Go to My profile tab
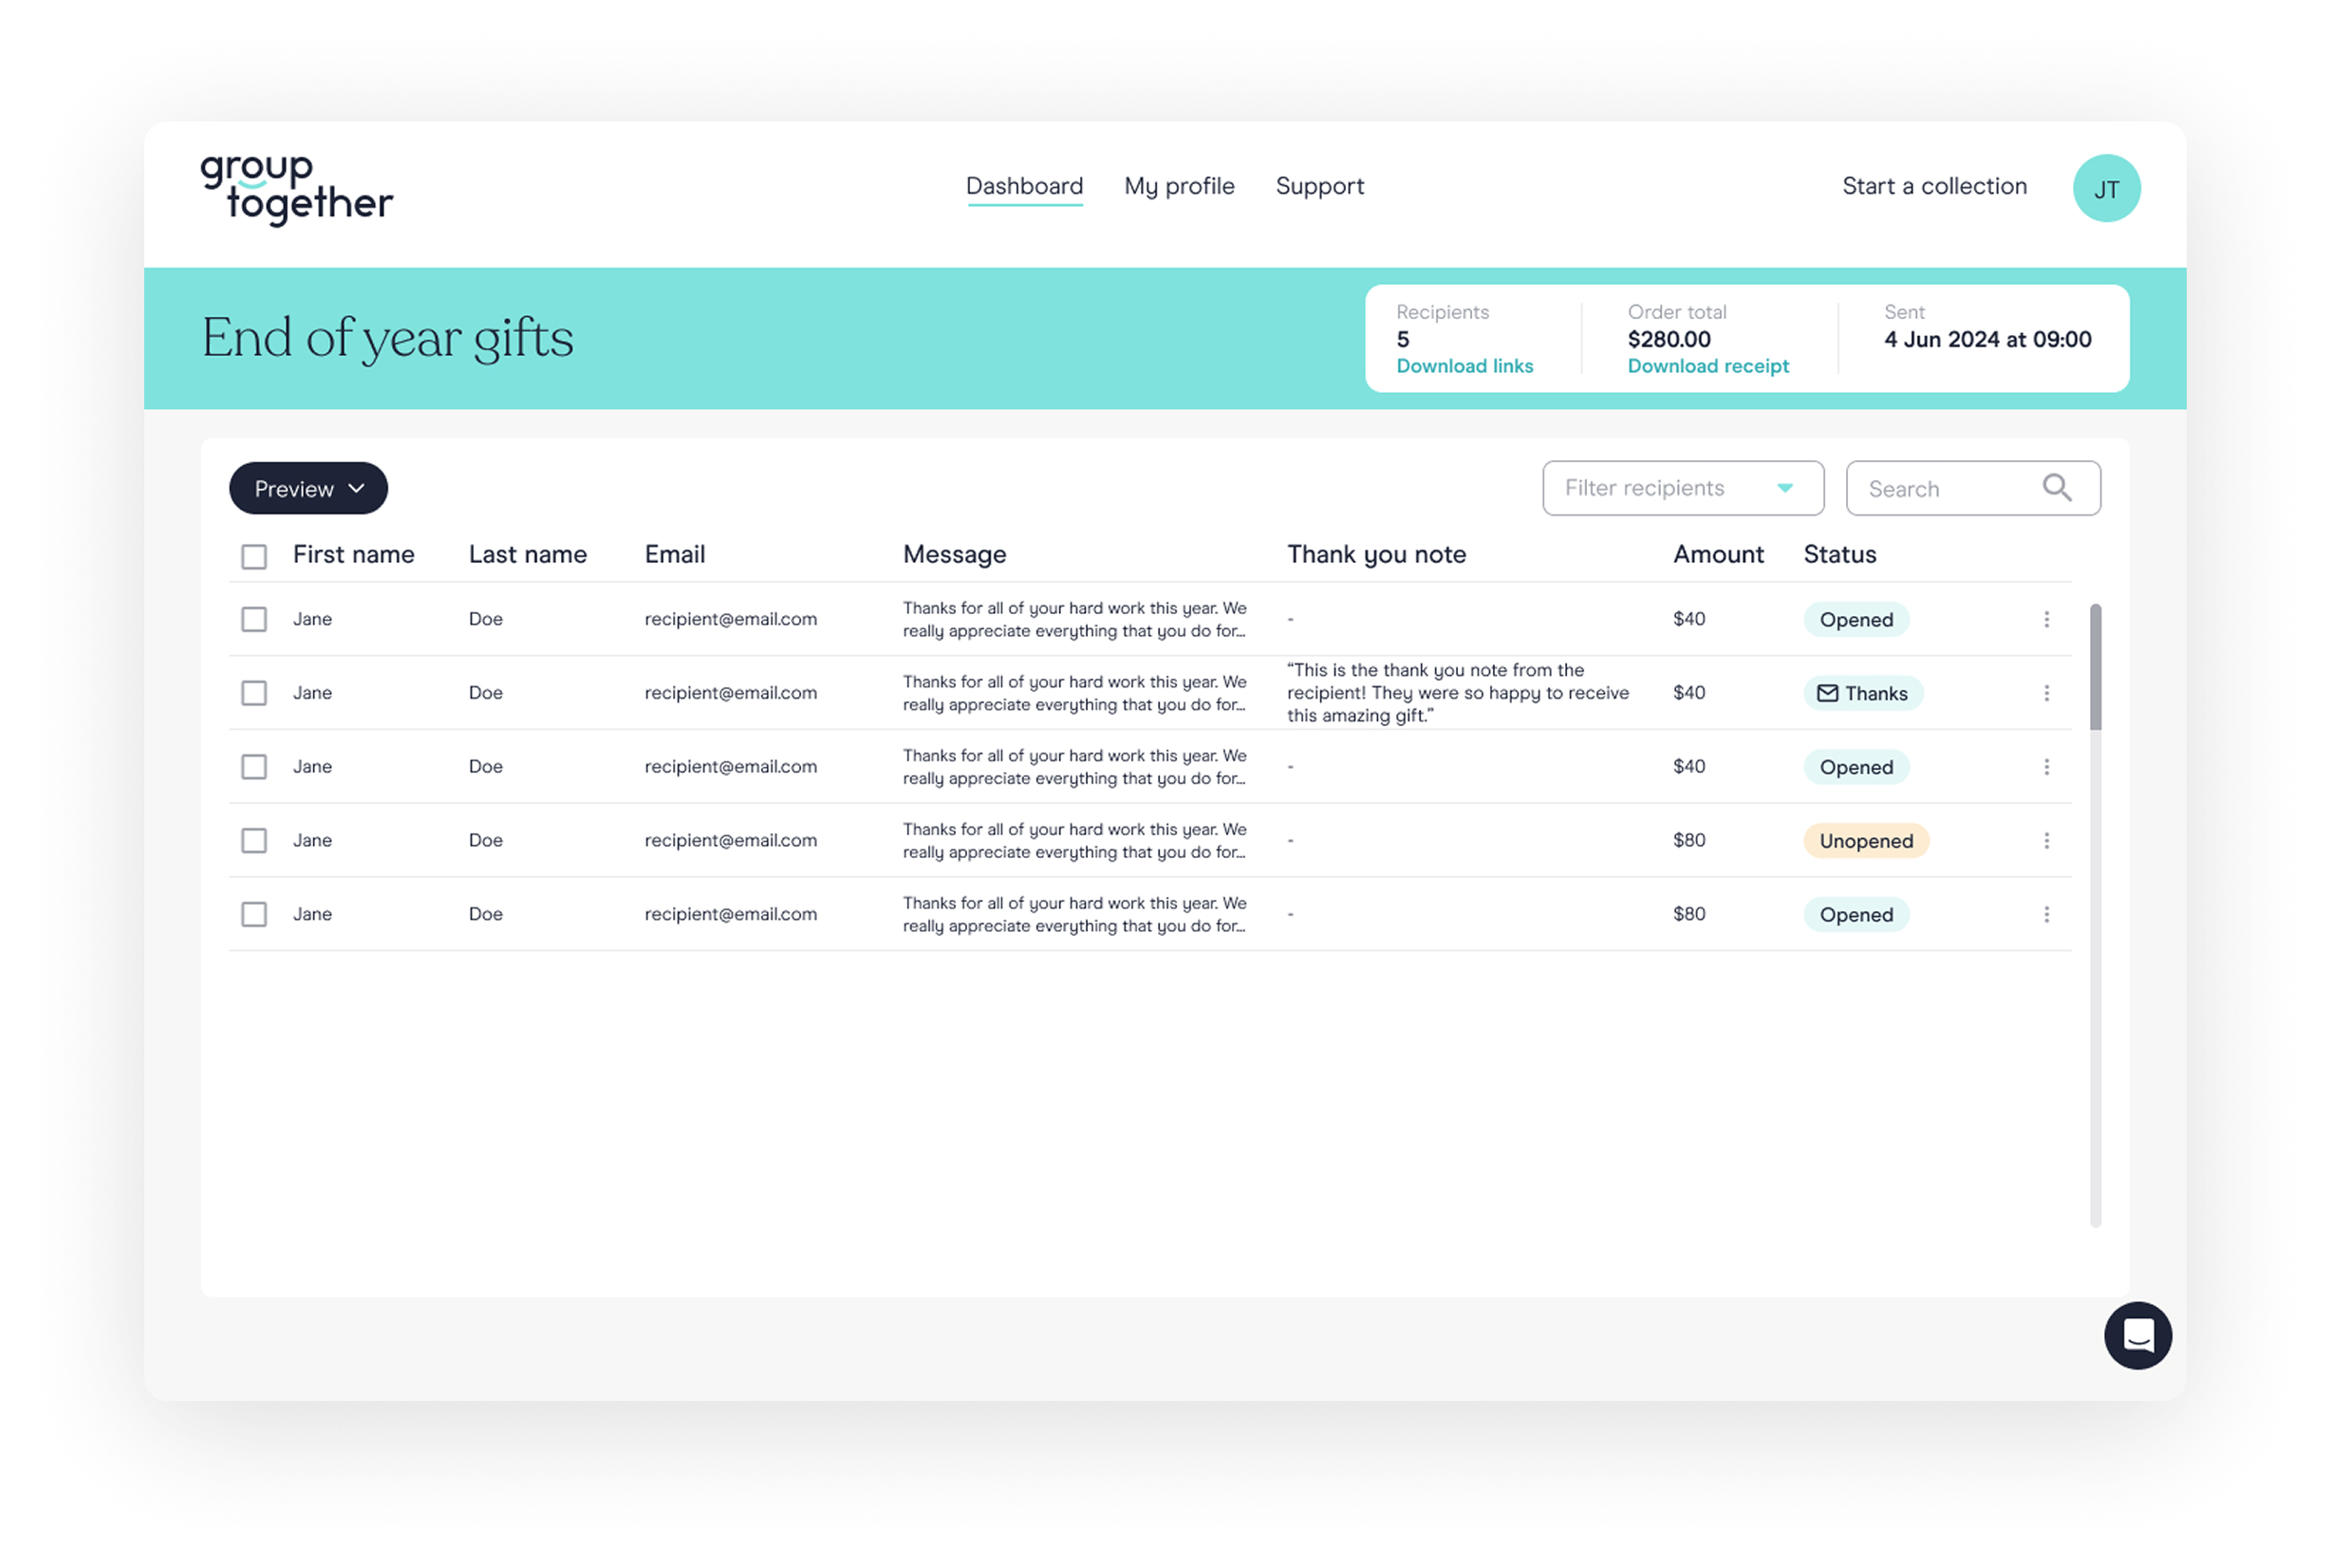This screenshot has width=2331, height=1568. (1179, 186)
